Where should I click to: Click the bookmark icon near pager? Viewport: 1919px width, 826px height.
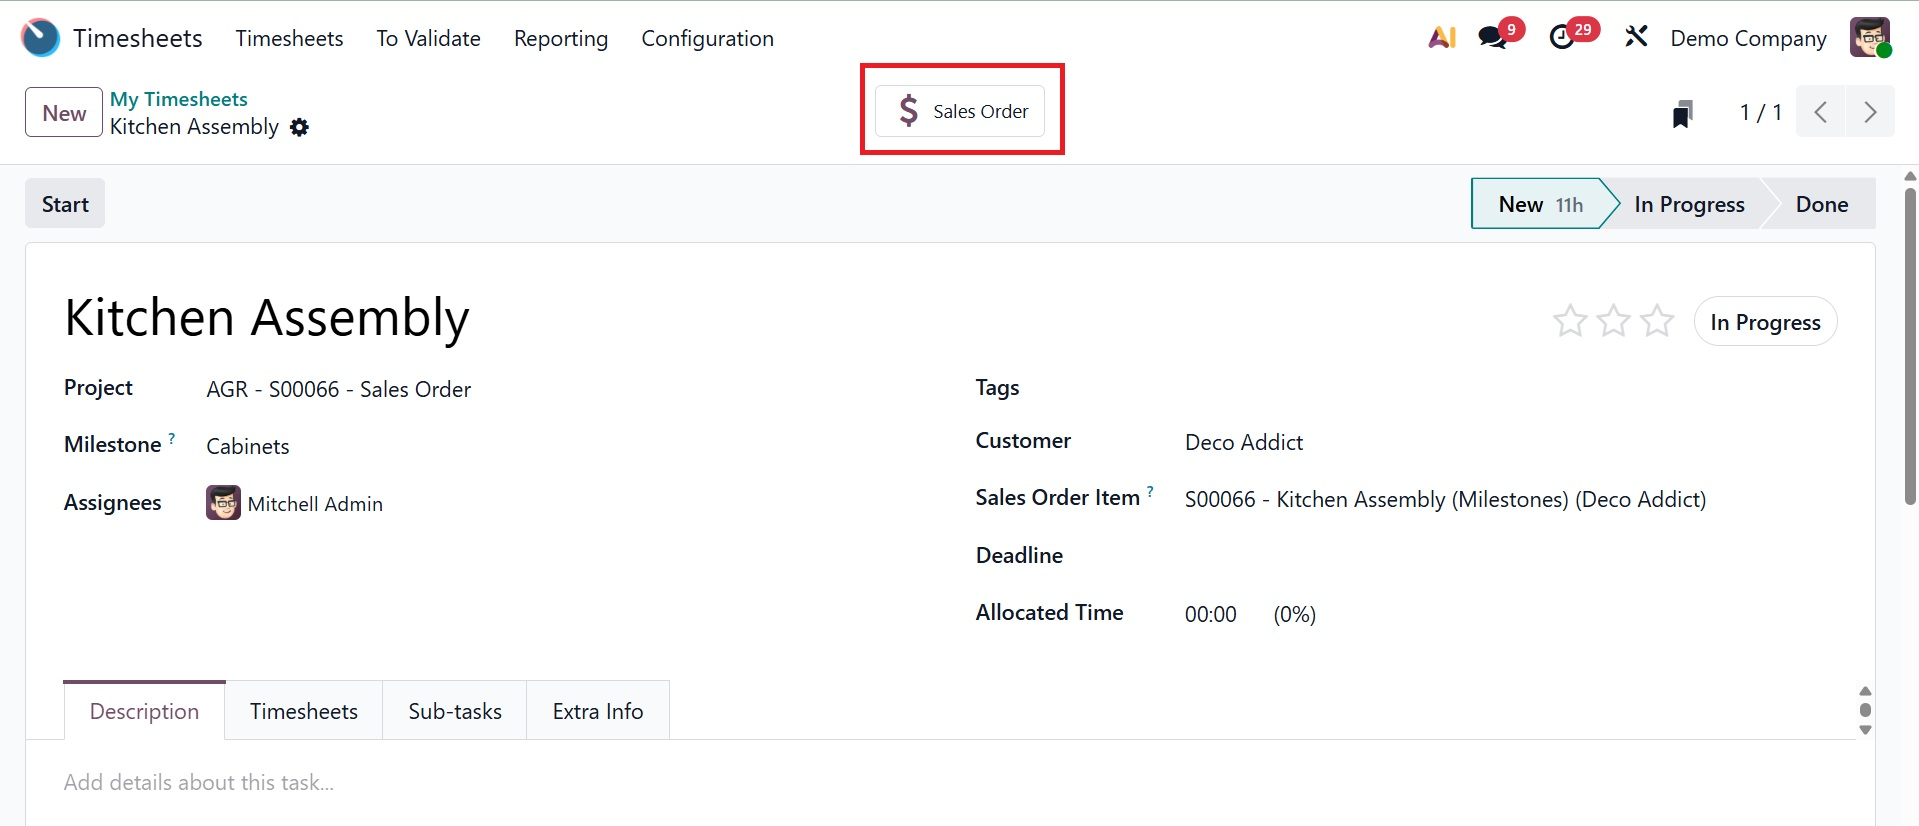1683,113
